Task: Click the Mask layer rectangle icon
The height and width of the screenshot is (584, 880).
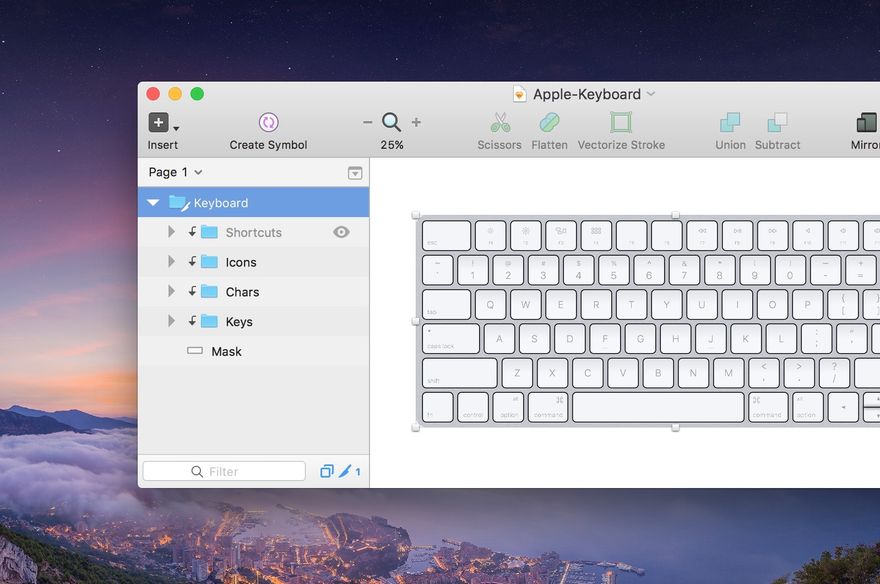Action: pos(195,351)
